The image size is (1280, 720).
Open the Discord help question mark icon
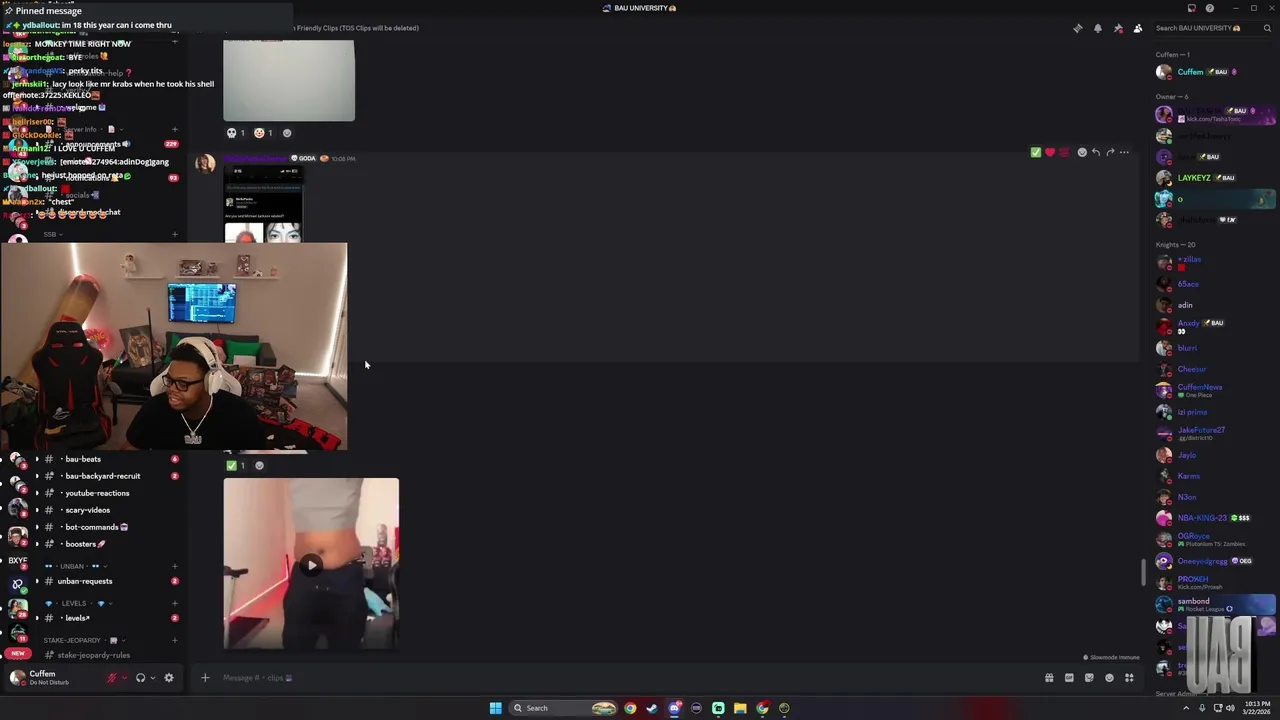coord(1210,8)
